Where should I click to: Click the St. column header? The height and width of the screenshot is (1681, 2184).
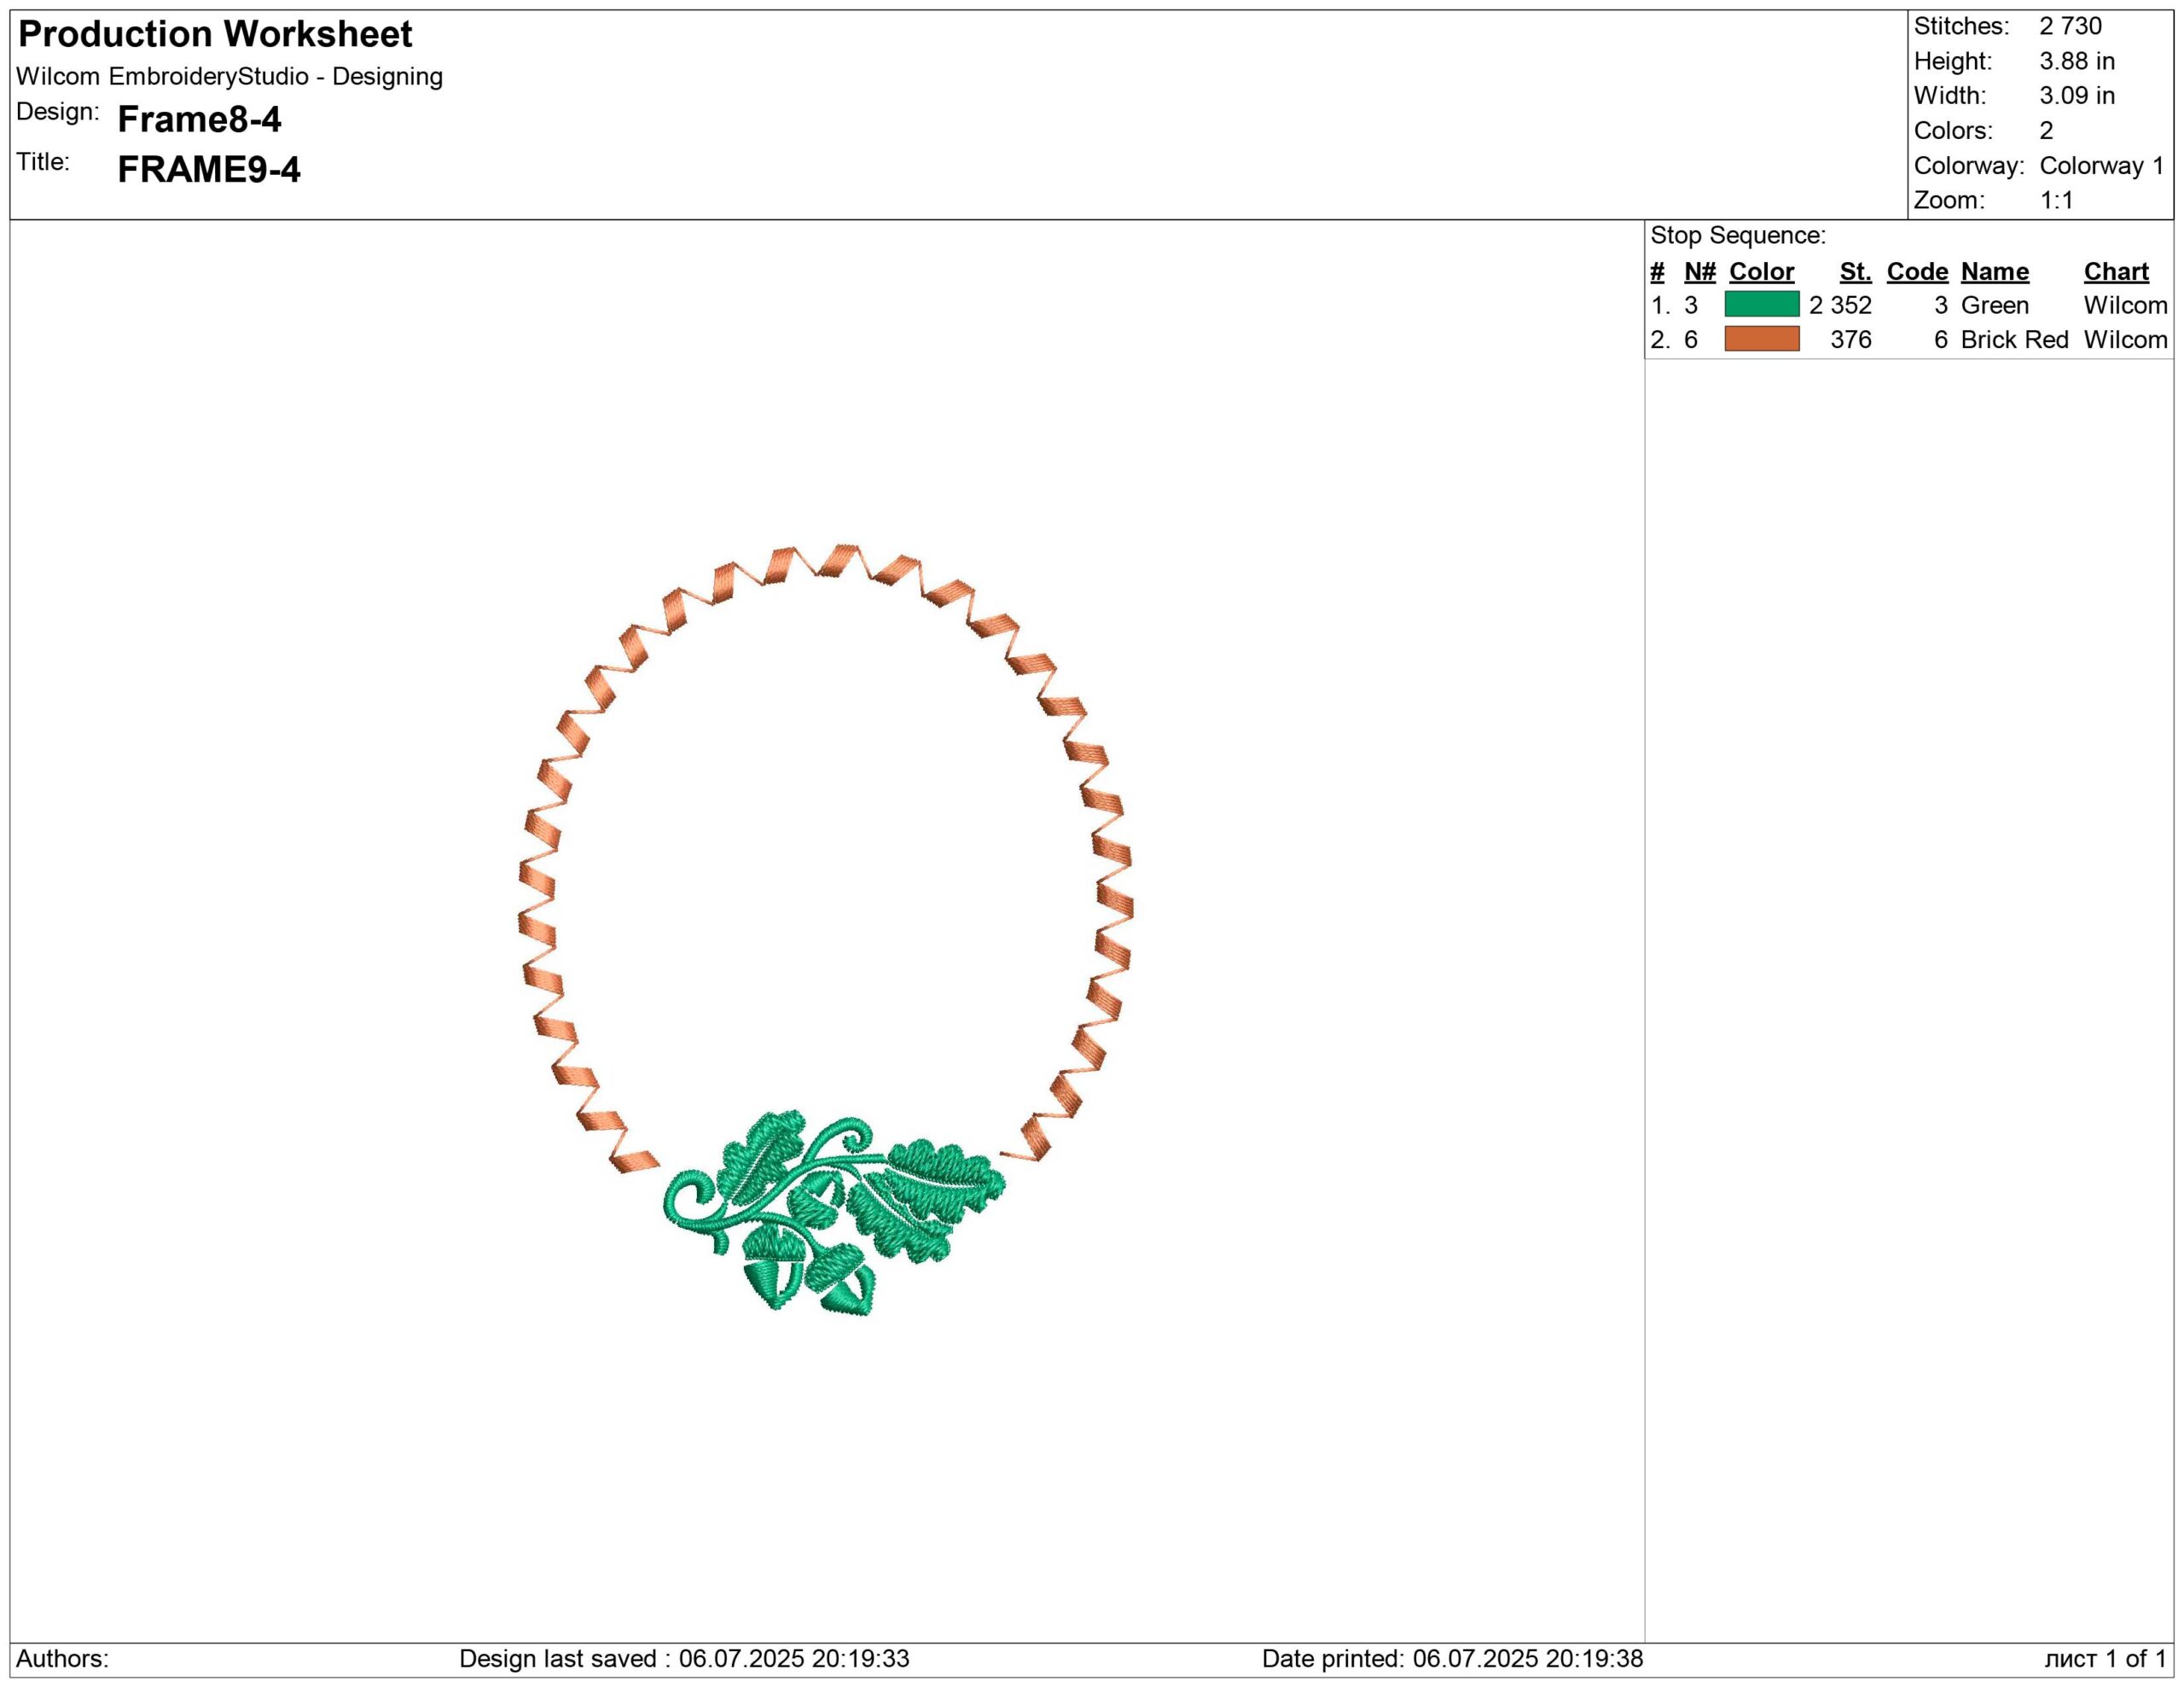click(x=1855, y=271)
